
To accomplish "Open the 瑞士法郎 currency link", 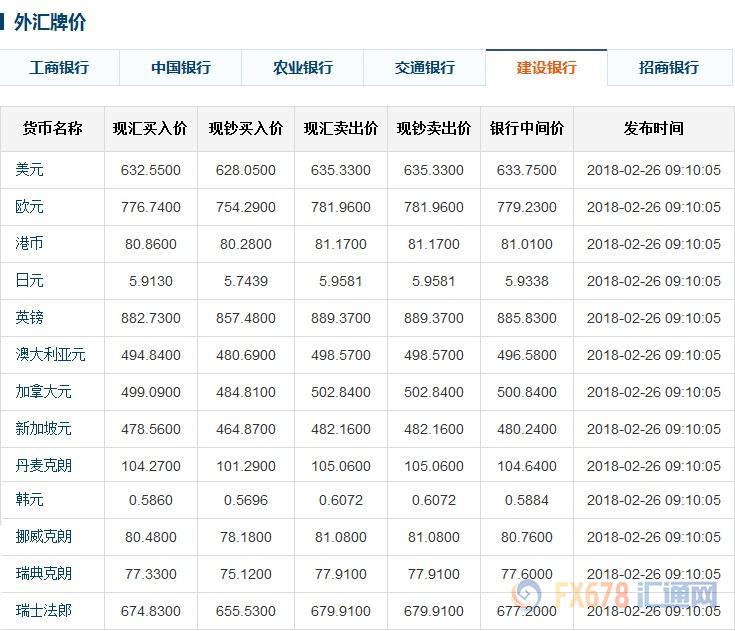I will [44, 611].
